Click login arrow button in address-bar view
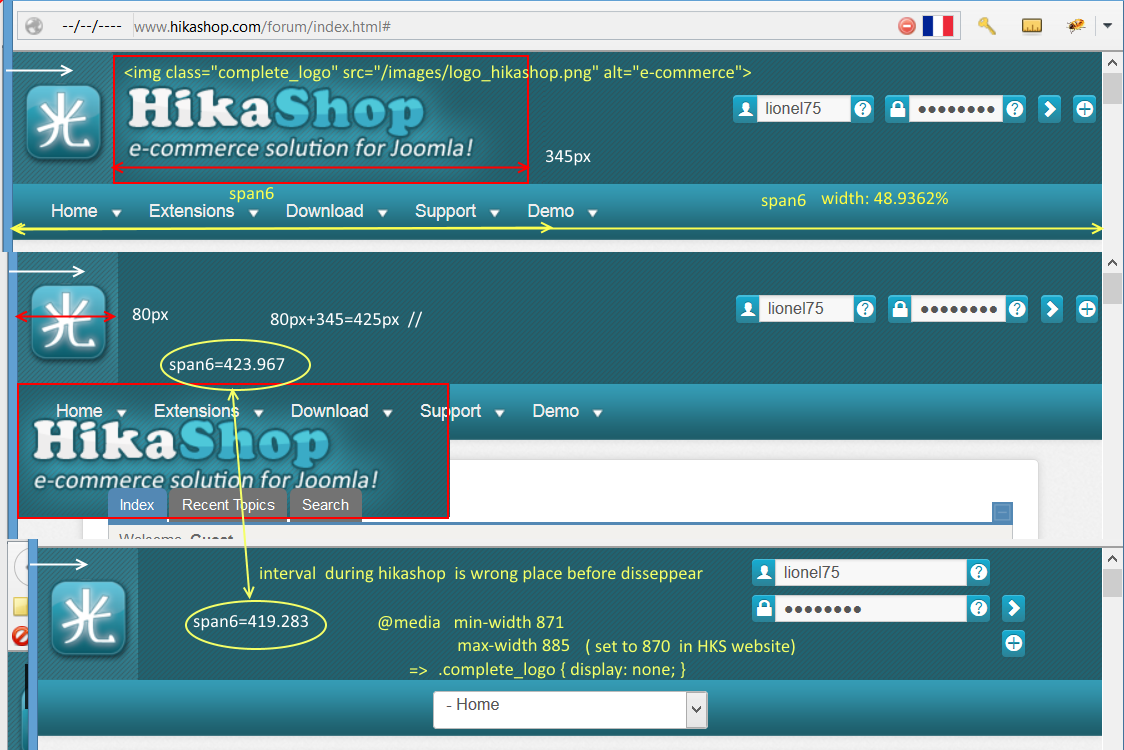The height and width of the screenshot is (750, 1124). [x=1049, y=109]
